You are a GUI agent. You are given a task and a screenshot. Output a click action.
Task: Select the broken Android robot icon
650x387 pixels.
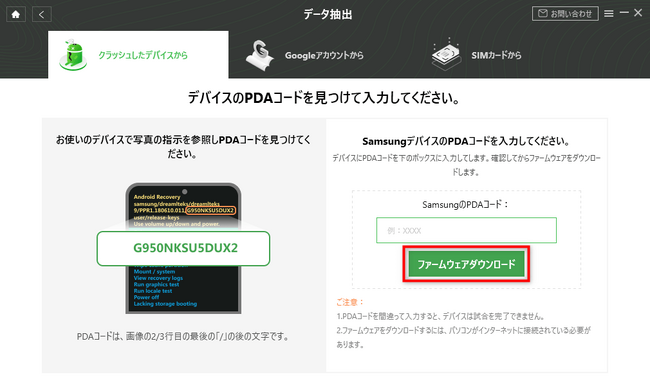[73, 55]
